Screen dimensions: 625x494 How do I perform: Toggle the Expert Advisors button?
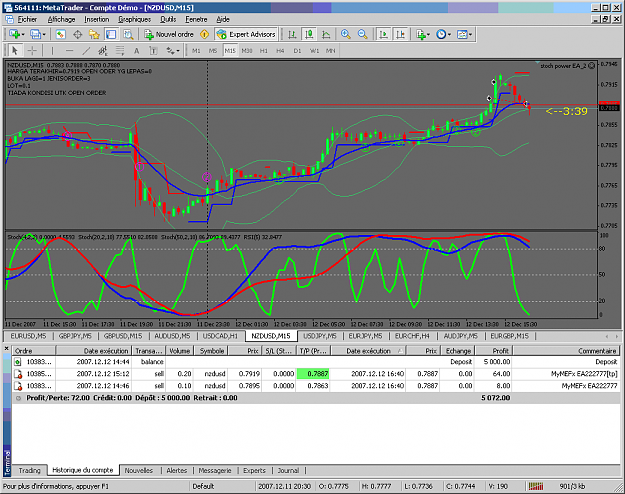pyautogui.click(x=246, y=35)
